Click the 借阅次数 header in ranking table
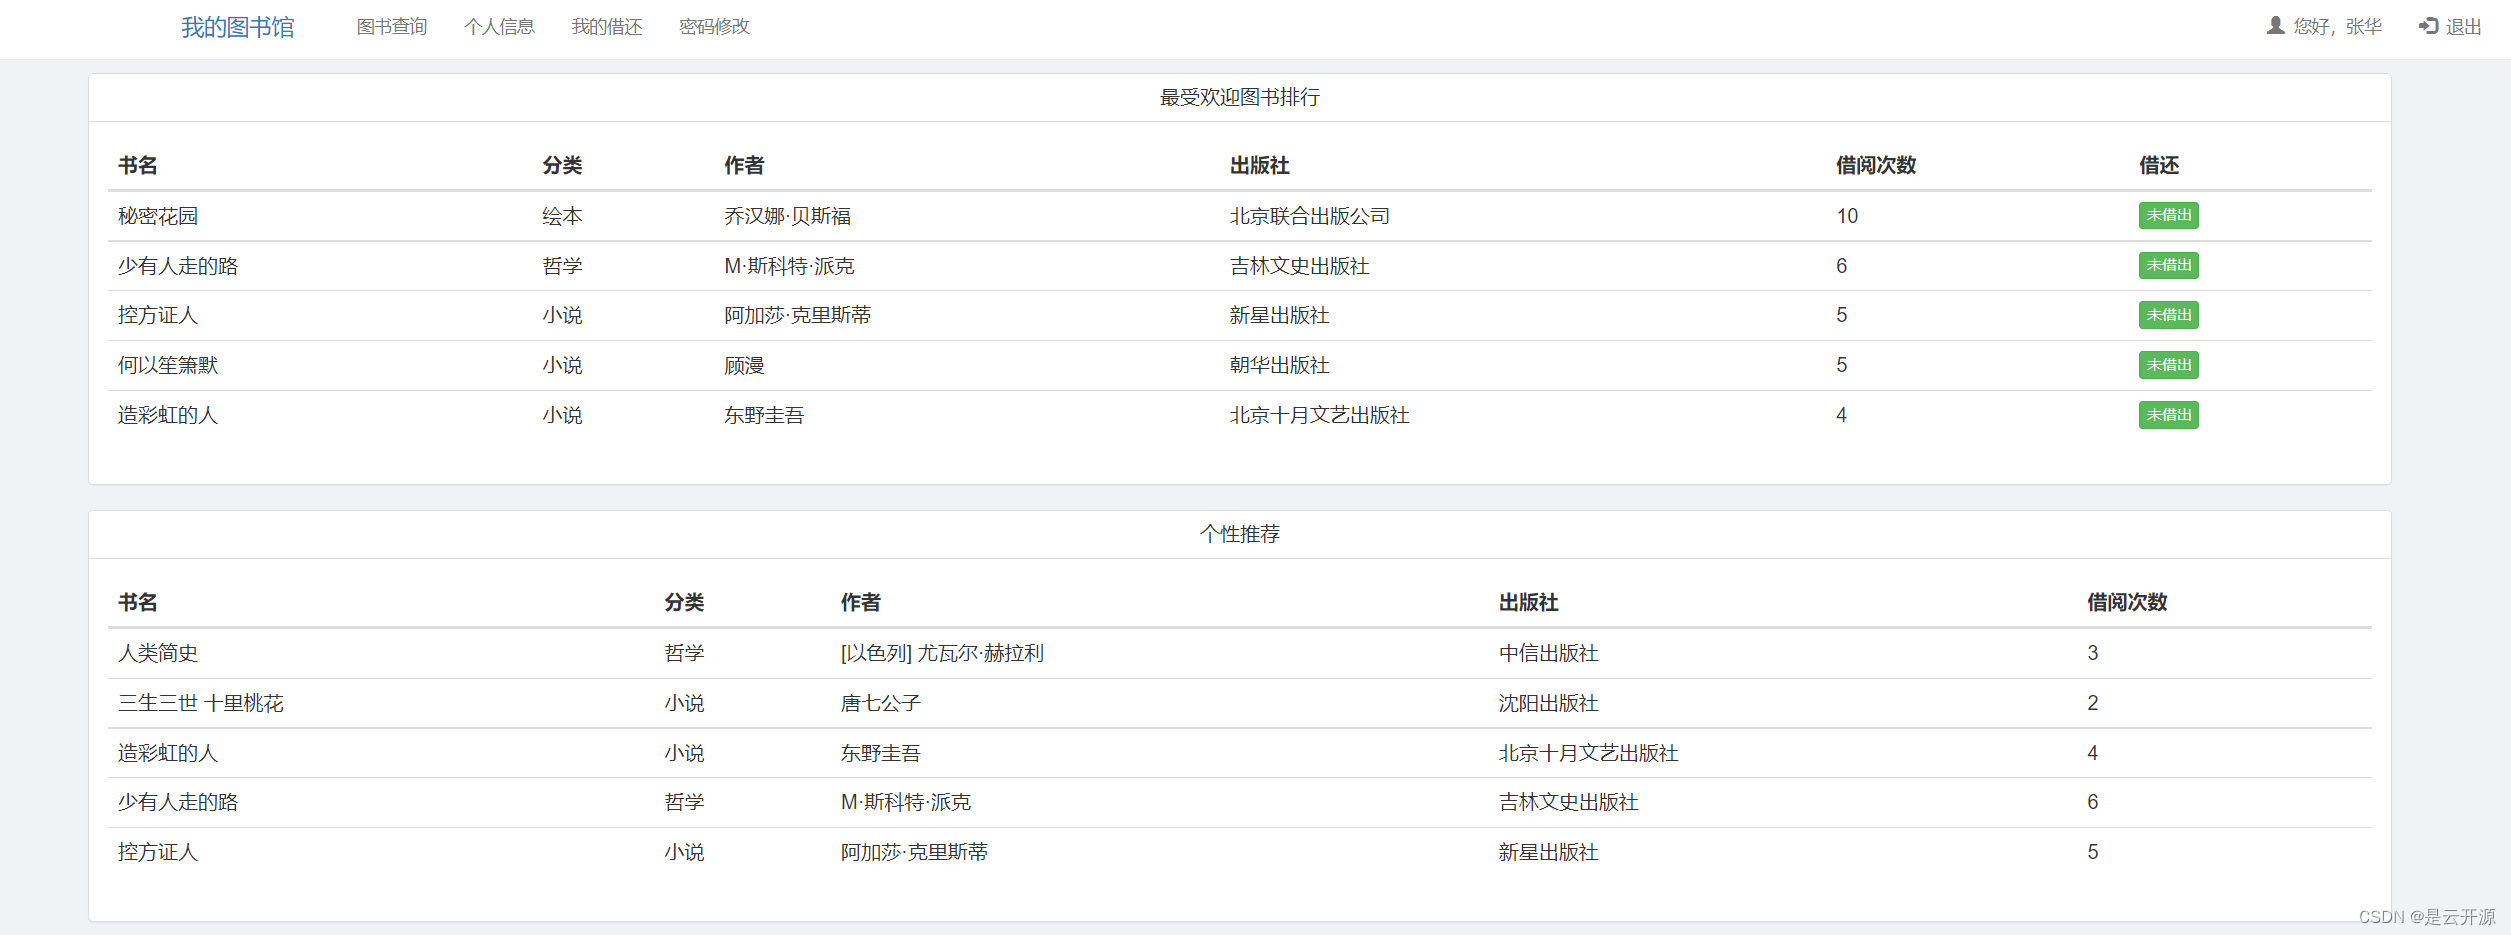The image size is (2511, 935). point(1875,165)
